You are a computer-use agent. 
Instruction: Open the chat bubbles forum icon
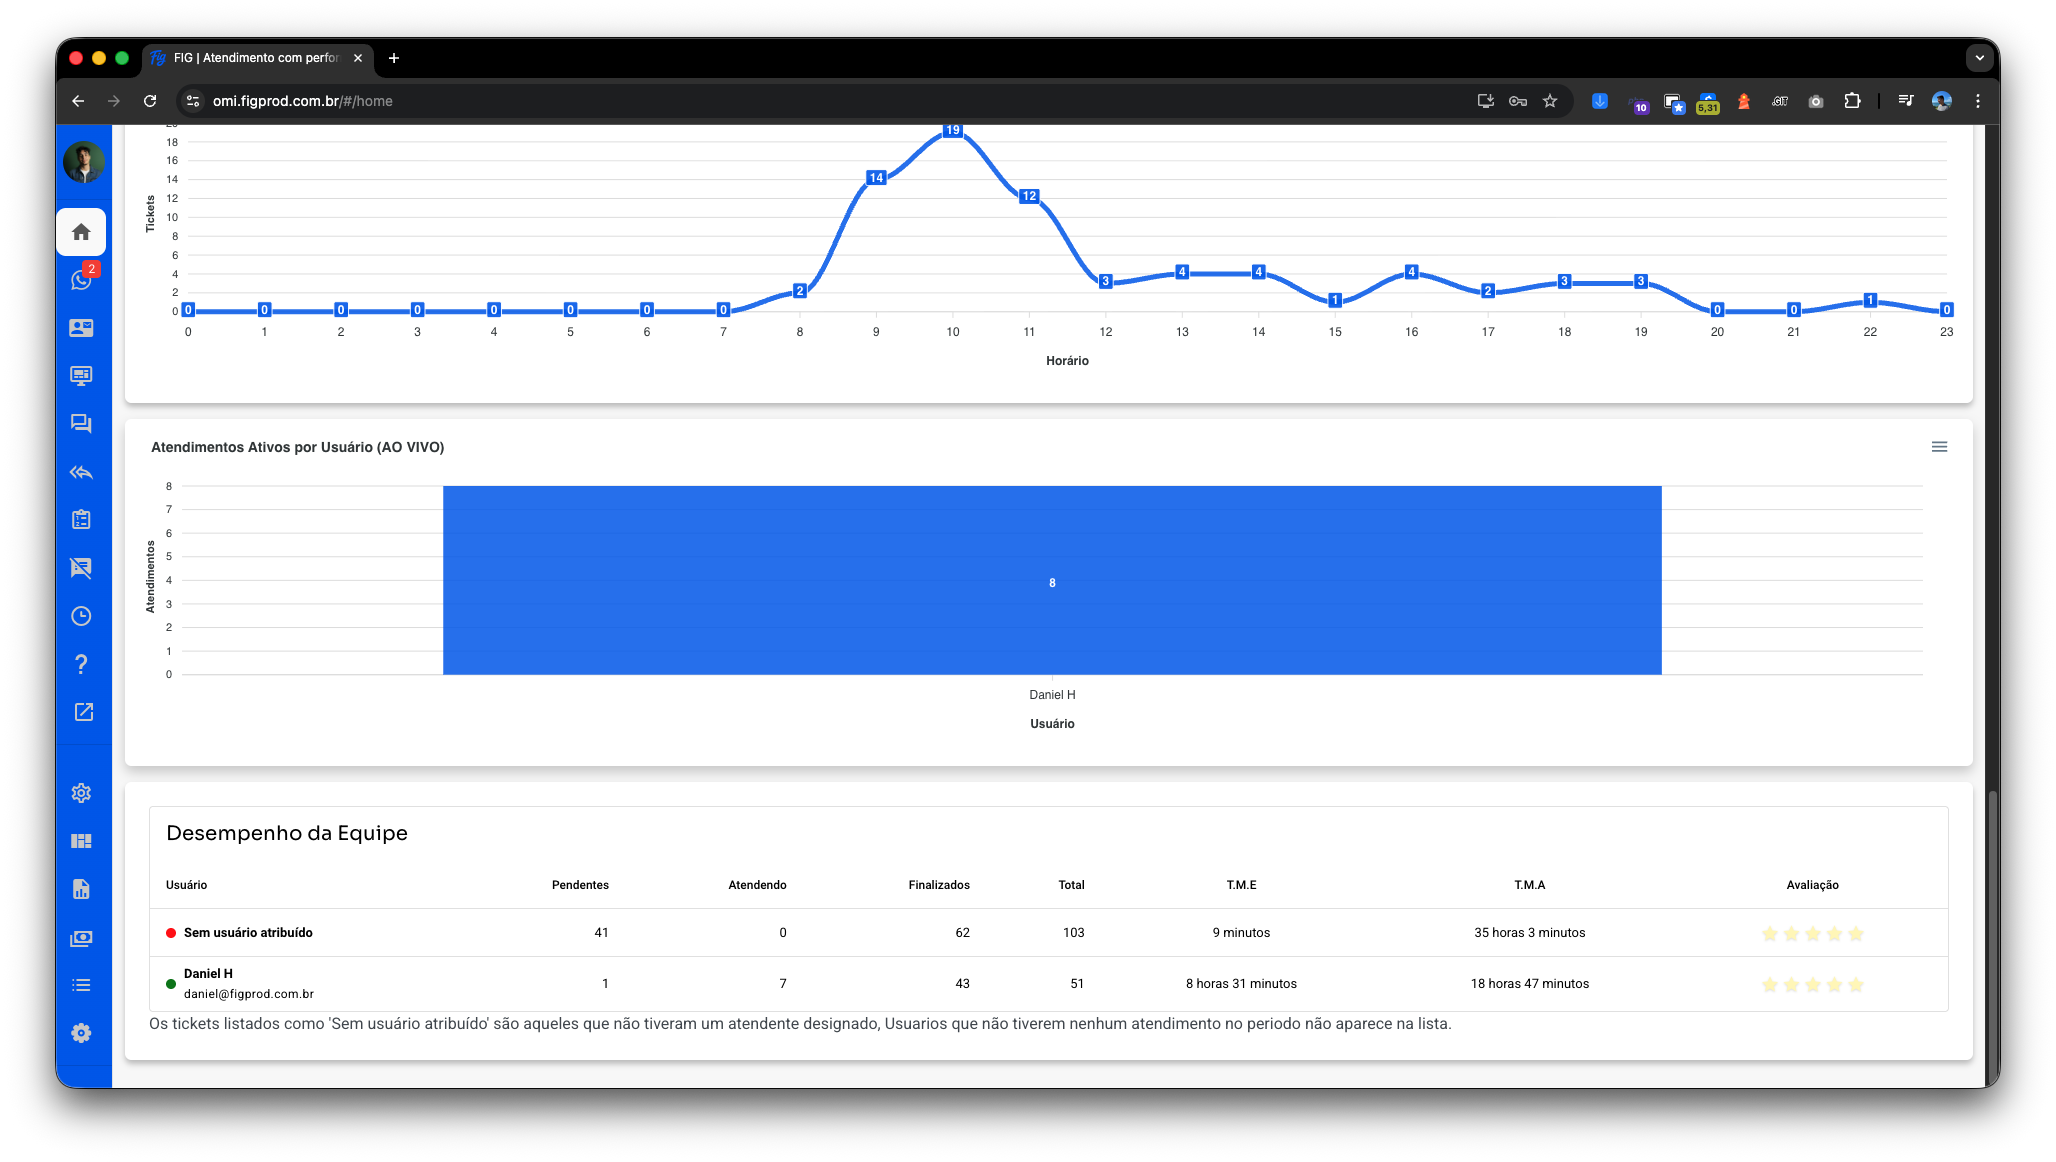[x=82, y=424]
